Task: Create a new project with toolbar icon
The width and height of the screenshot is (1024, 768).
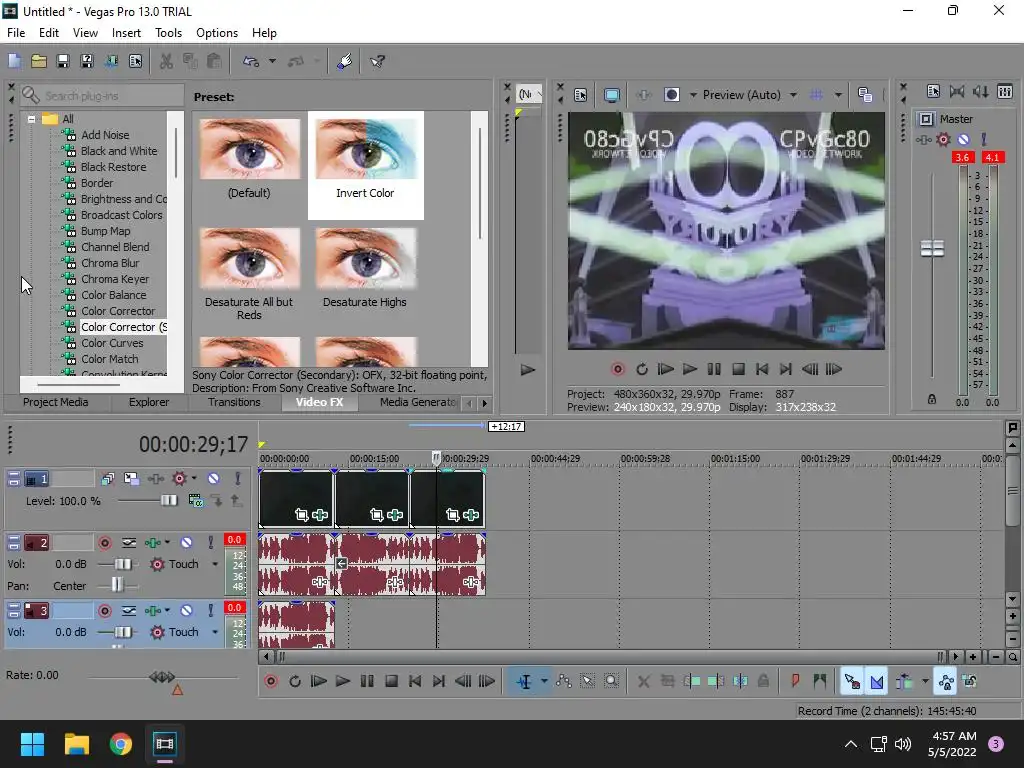Action: pos(14,61)
